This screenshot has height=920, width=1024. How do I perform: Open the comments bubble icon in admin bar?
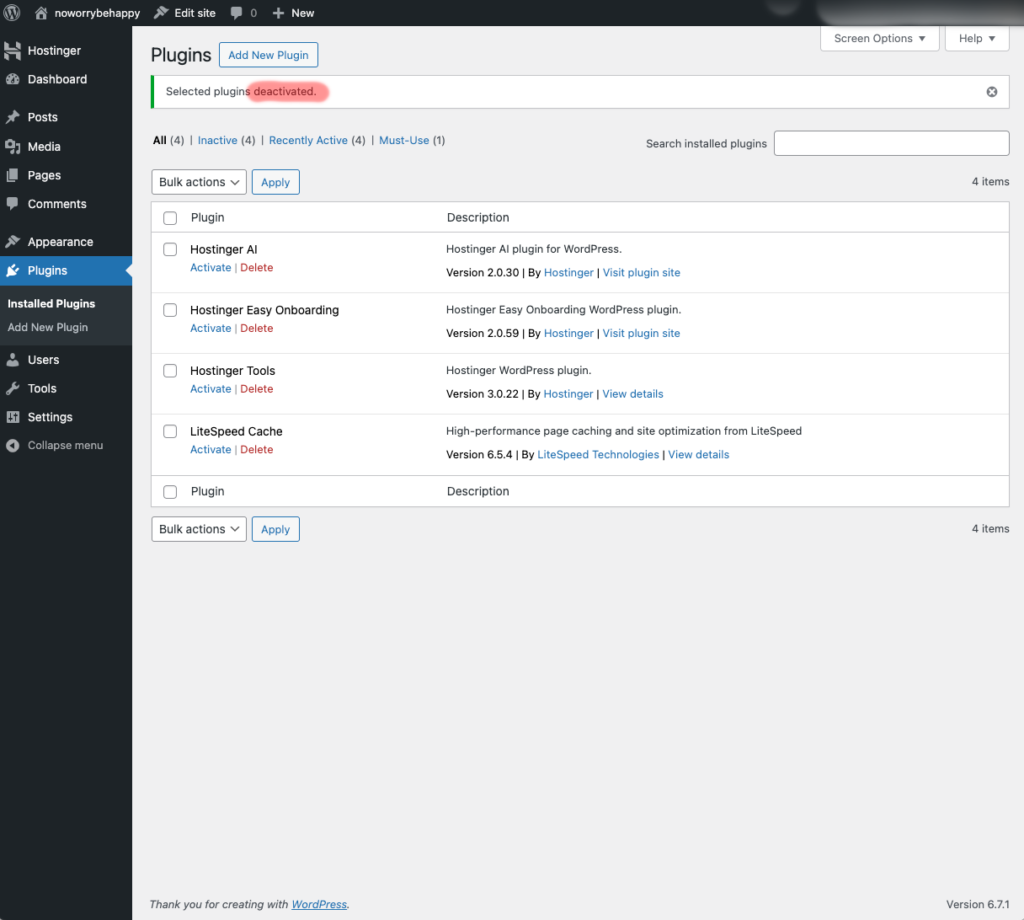tap(236, 13)
